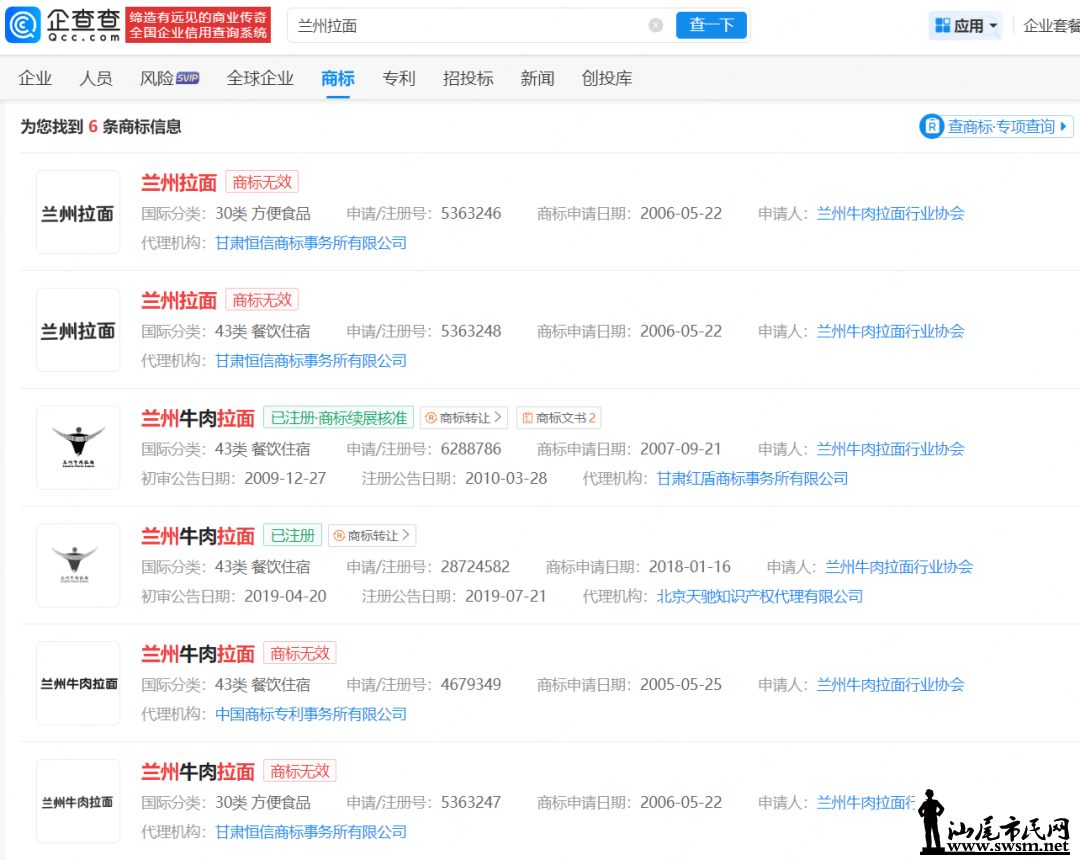The height and width of the screenshot is (860, 1080).
Task: Open applicant link for registration 6288786
Action: (x=890, y=449)
